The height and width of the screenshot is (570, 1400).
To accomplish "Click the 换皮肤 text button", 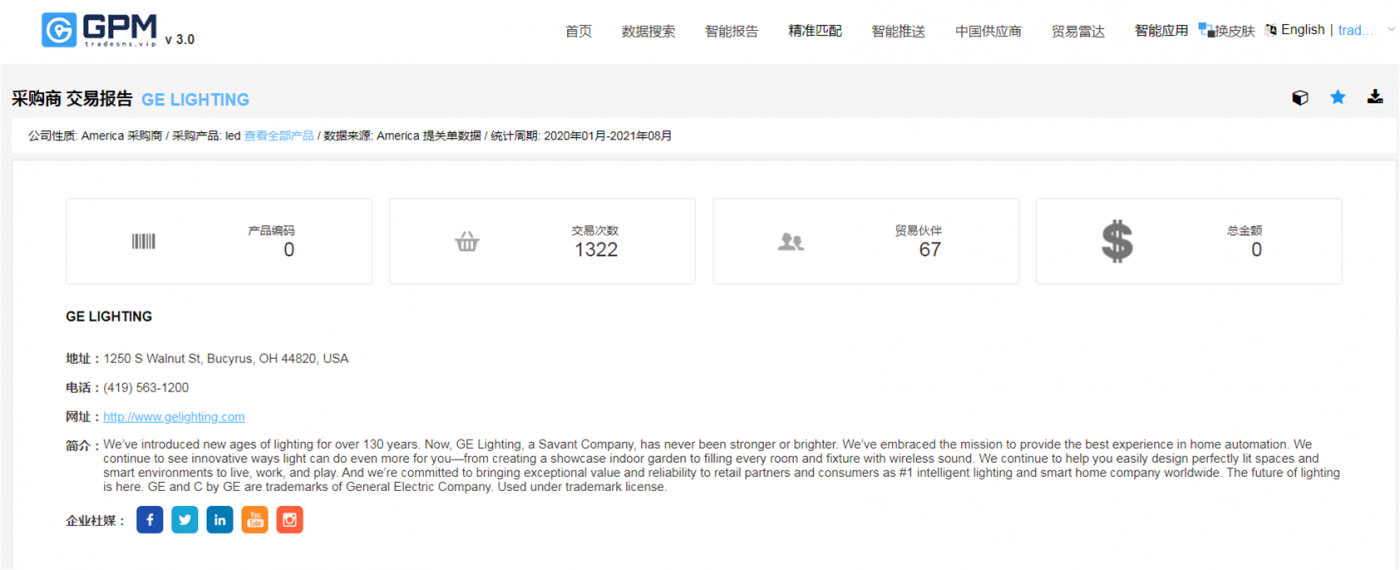I will (1235, 31).
